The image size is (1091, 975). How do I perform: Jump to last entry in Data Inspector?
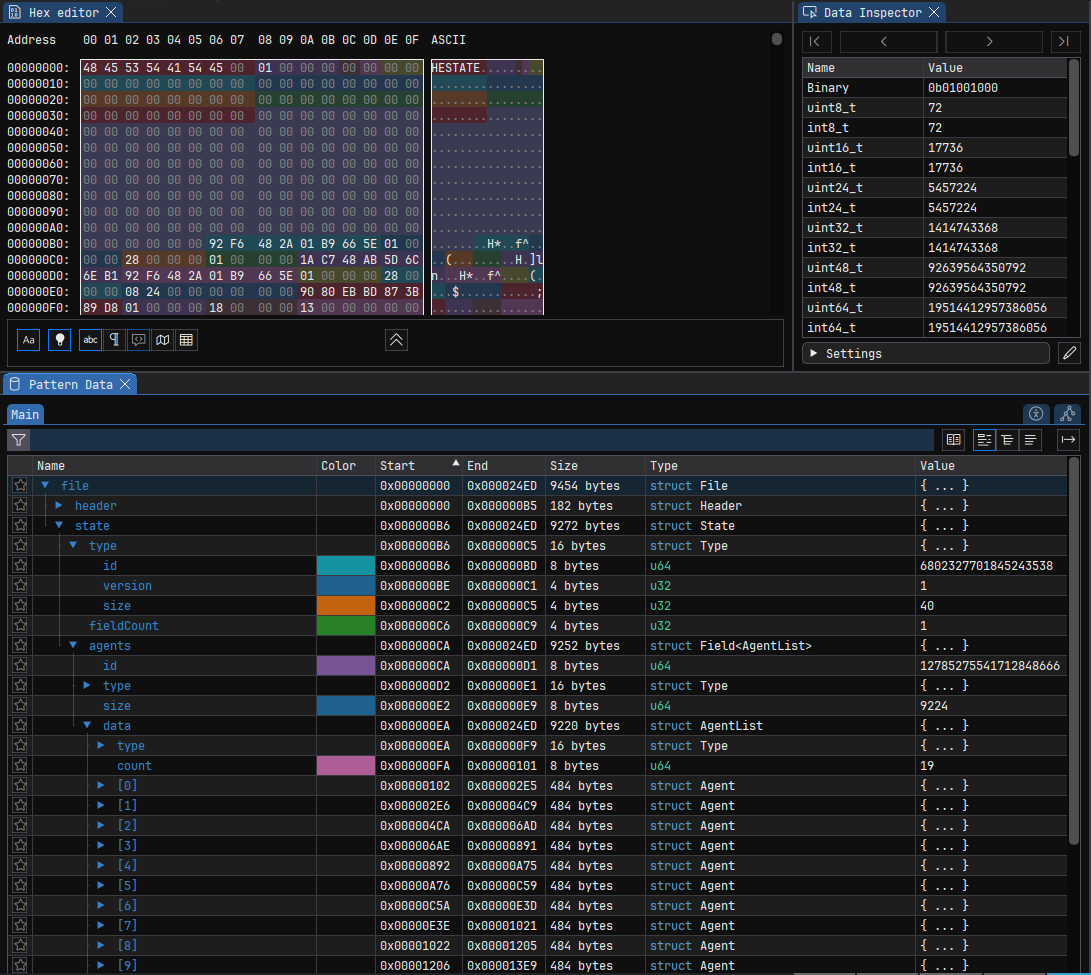[1065, 41]
